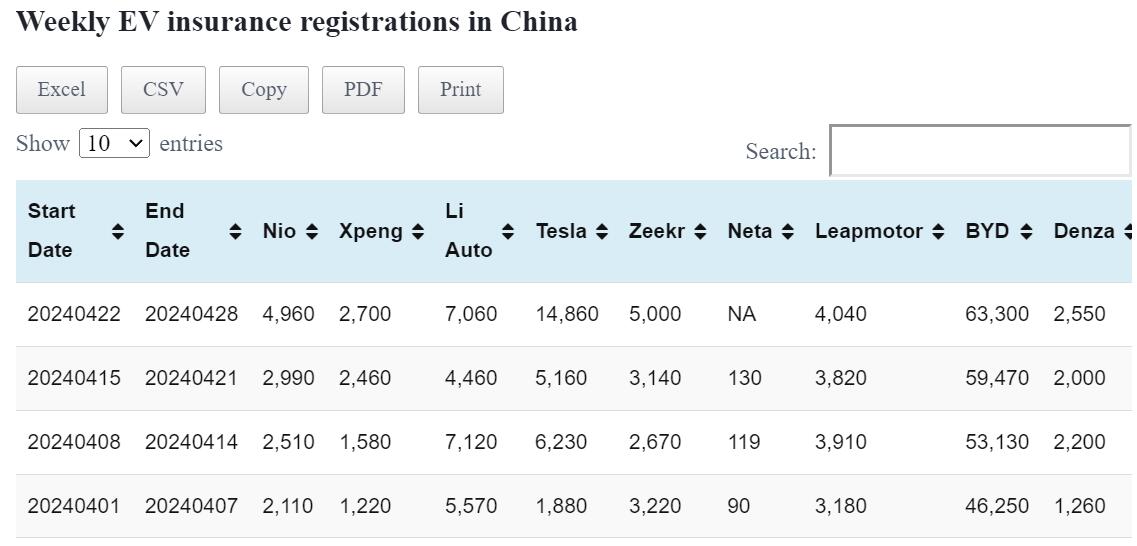1137x546 pixels.
Task: Click Tesla sort arrow icon
Action: point(602,231)
